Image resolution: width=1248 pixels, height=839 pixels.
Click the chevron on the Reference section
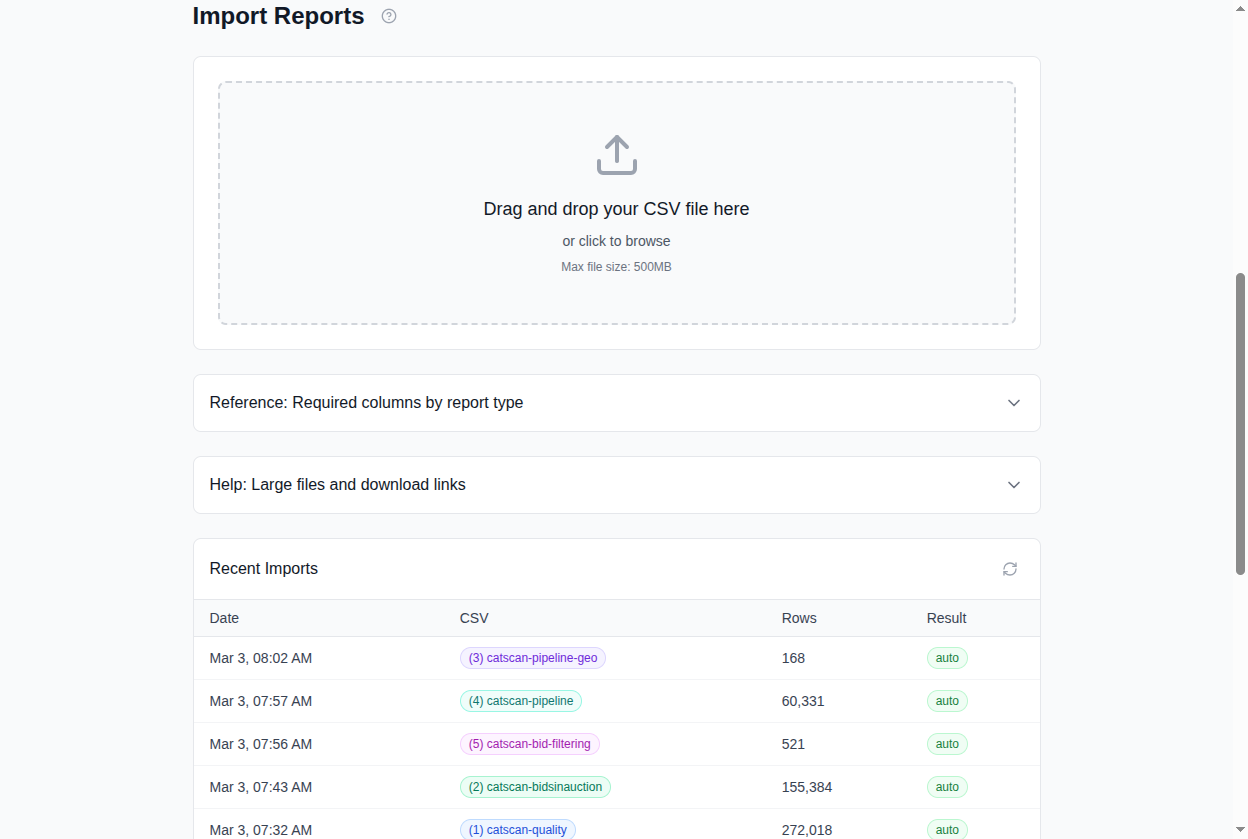point(1013,403)
